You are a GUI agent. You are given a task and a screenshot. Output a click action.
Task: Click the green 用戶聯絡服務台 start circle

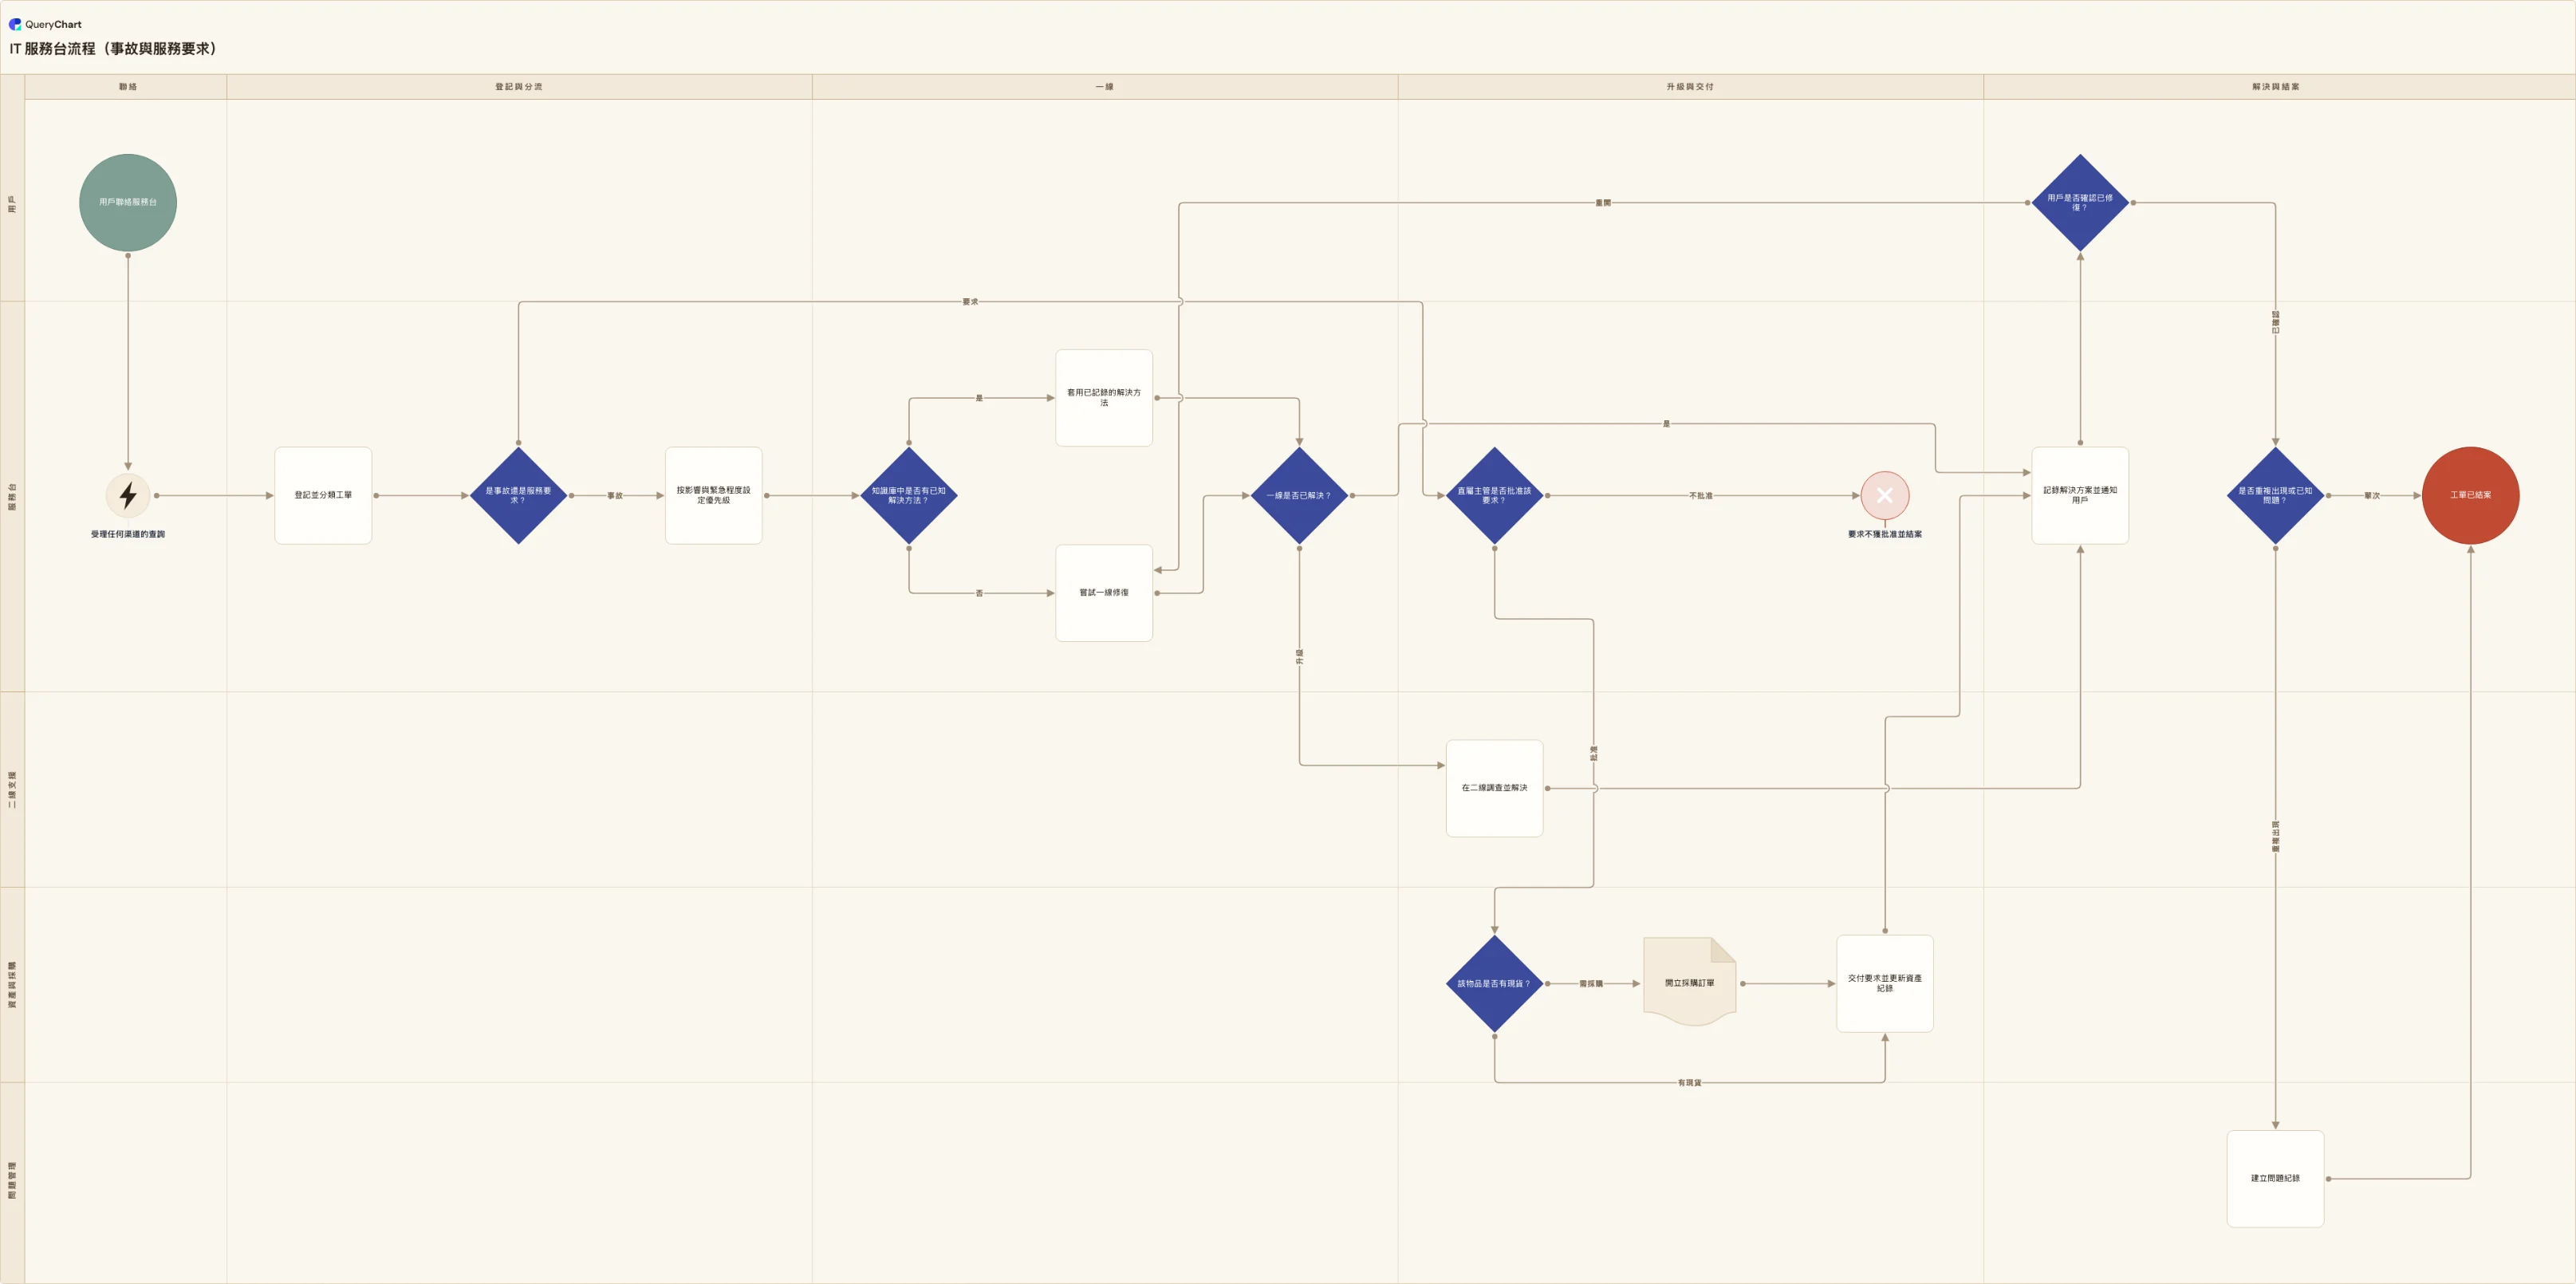[x=128, y=202]
